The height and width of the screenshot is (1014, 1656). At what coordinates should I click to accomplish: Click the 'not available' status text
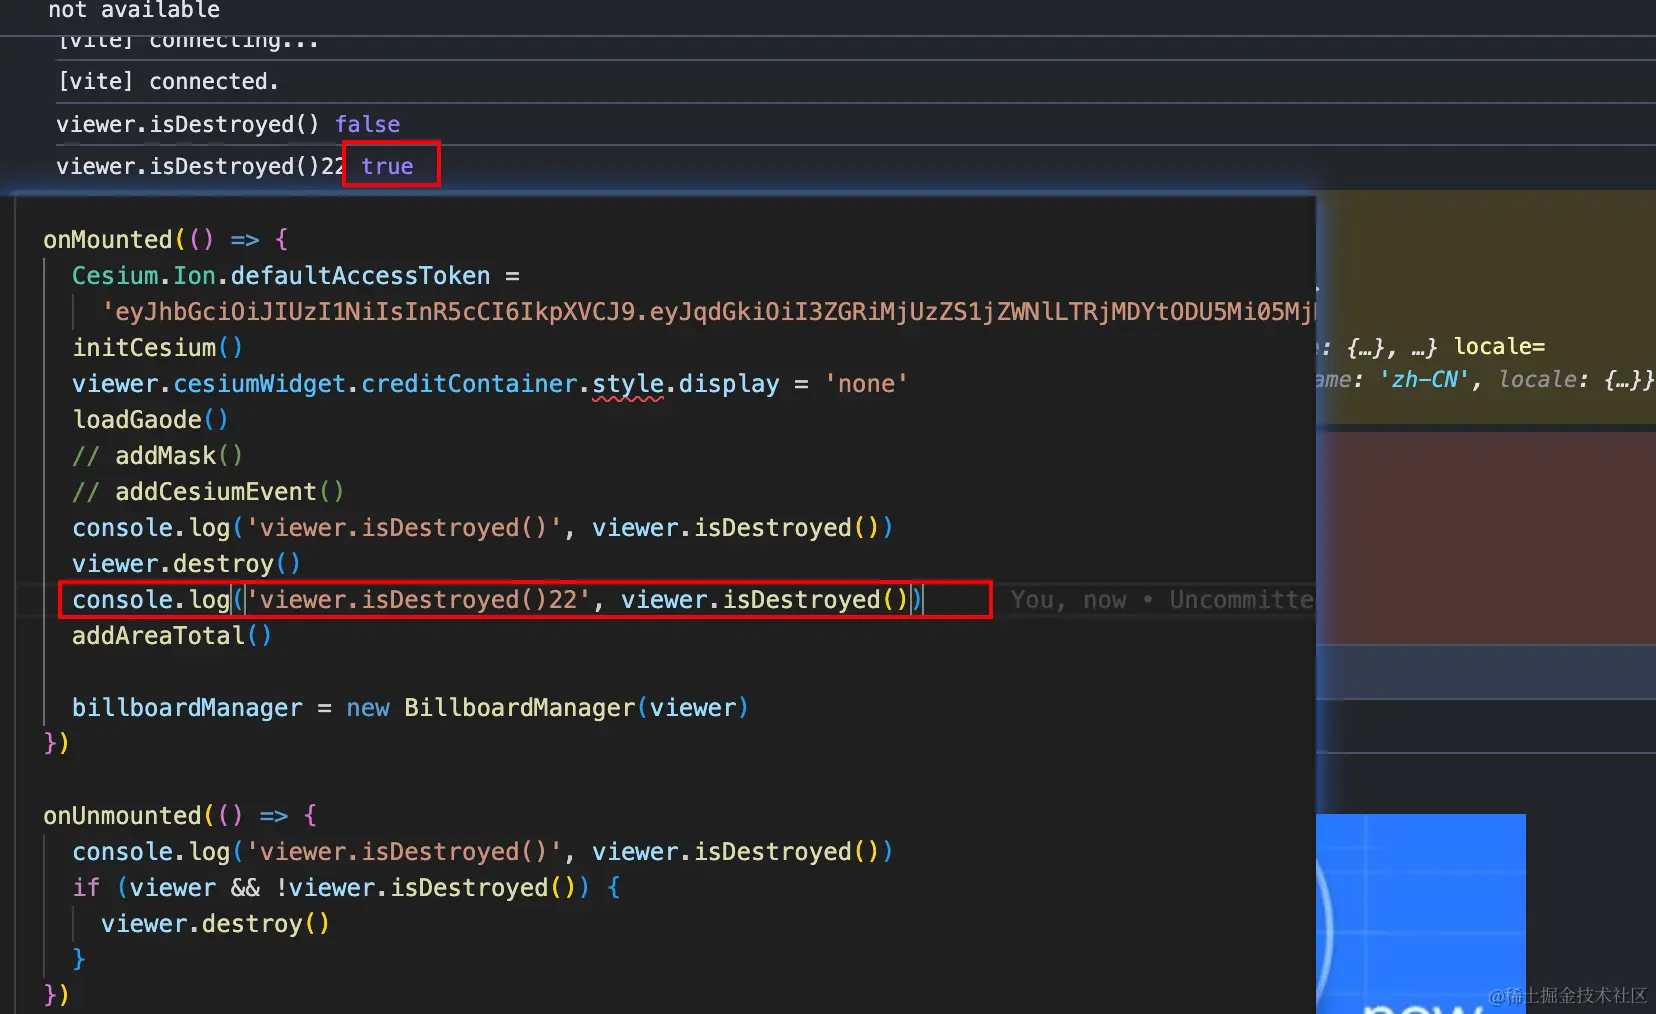pyautogui.click(x=133, y=11)
